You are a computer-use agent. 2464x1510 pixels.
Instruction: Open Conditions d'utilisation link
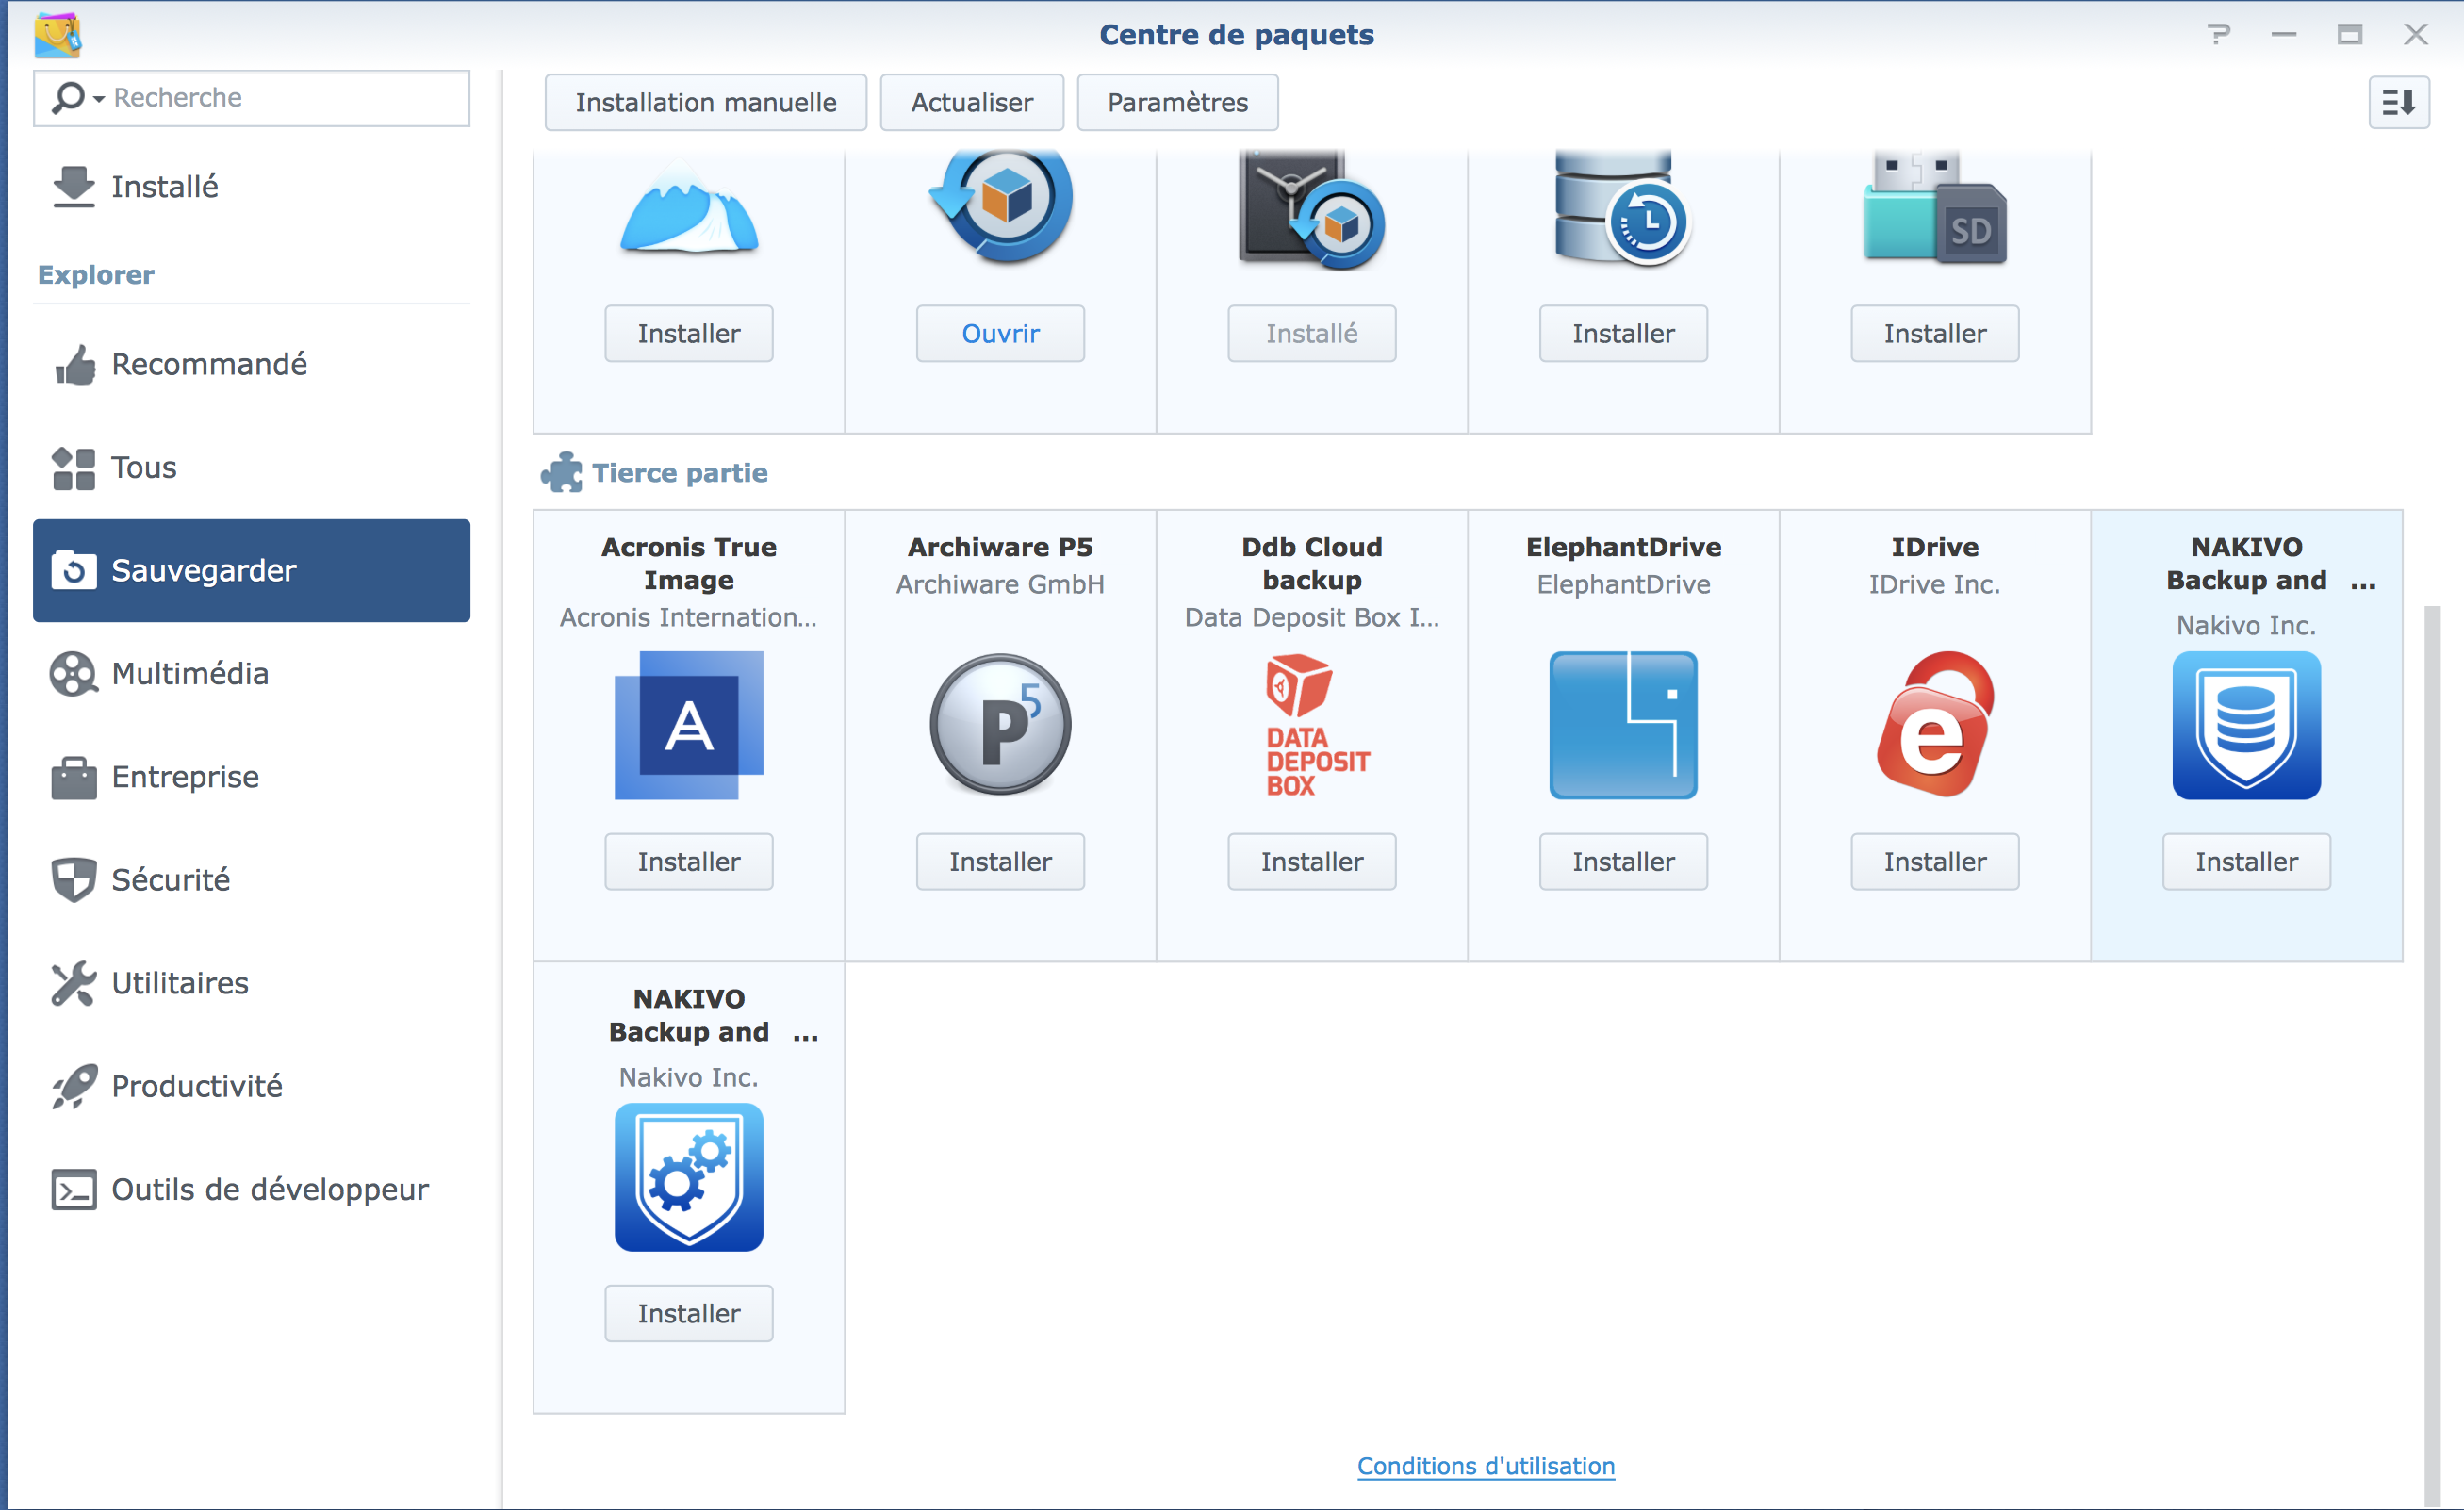pyautogui.click(x=1486, y=1466)
